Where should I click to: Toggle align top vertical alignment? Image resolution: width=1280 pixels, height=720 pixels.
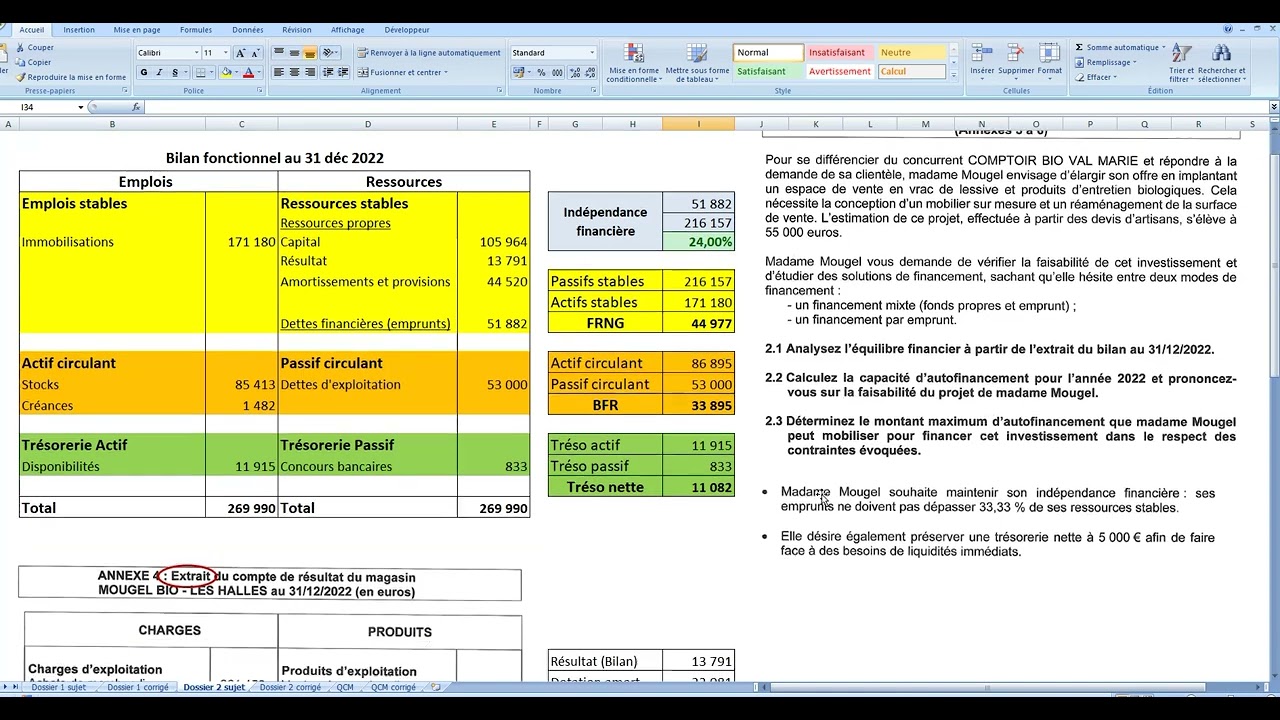(x=279, y=53)
